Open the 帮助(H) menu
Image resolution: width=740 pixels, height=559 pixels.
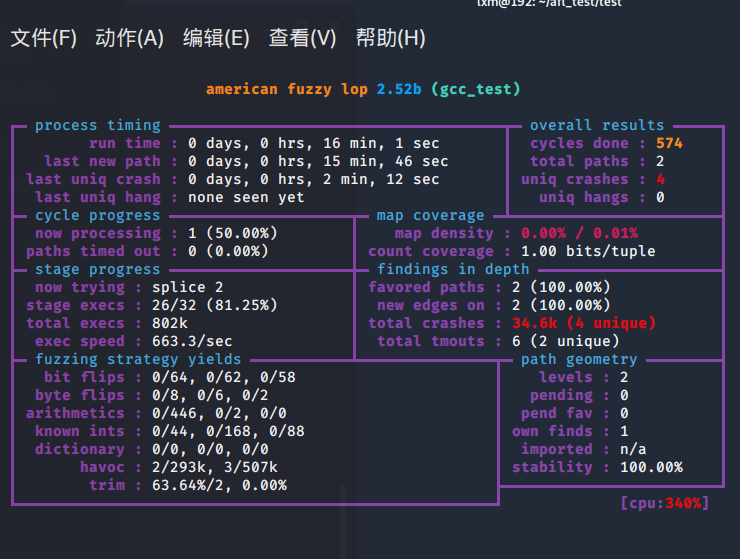(x=390, y=39)
